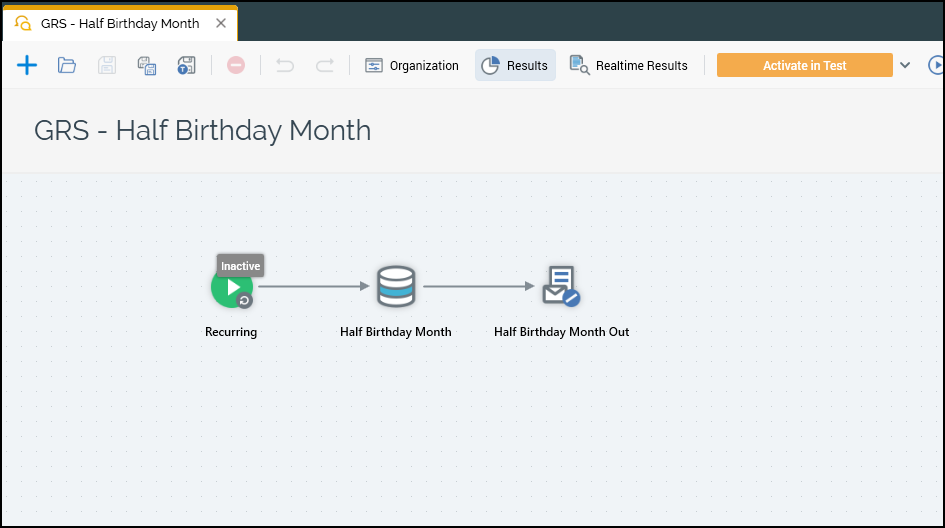Select the Half Birthday Month database node
945x528 pixels.
pos(396,287)
